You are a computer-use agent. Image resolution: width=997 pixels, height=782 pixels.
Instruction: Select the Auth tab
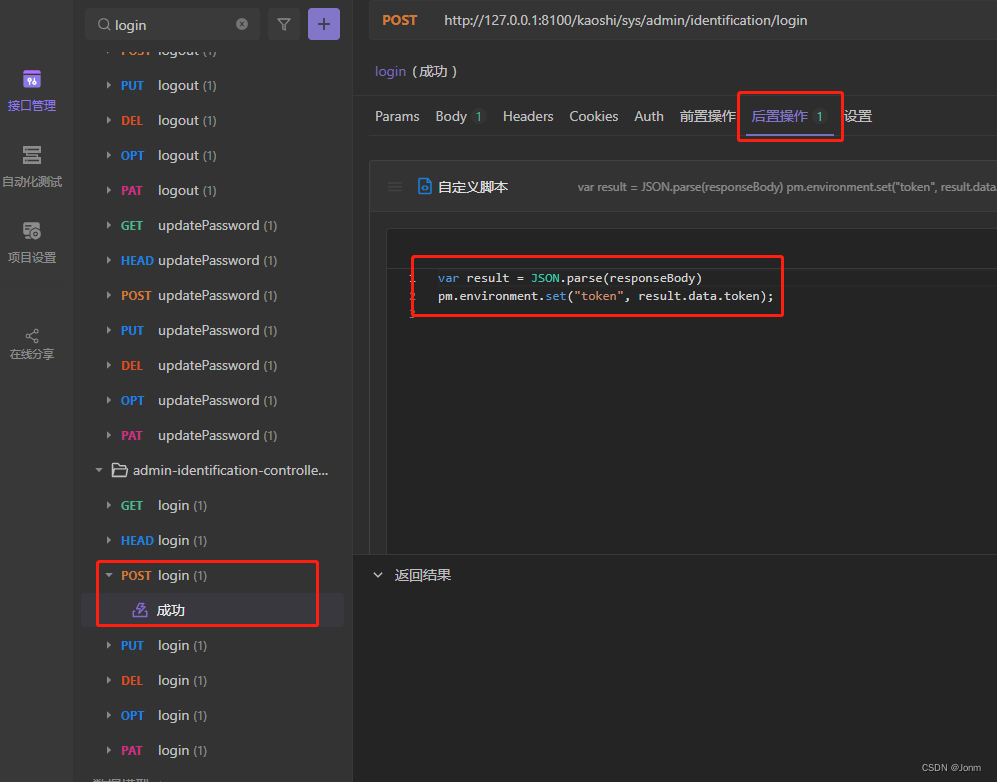[x=648, y=116]
